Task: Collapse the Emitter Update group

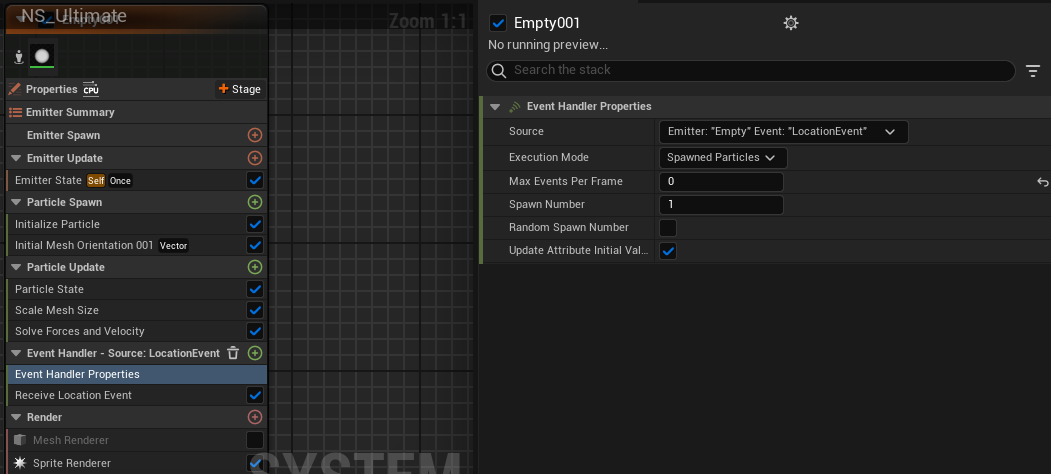Action: pyautogui.click(x=16, y=158)
